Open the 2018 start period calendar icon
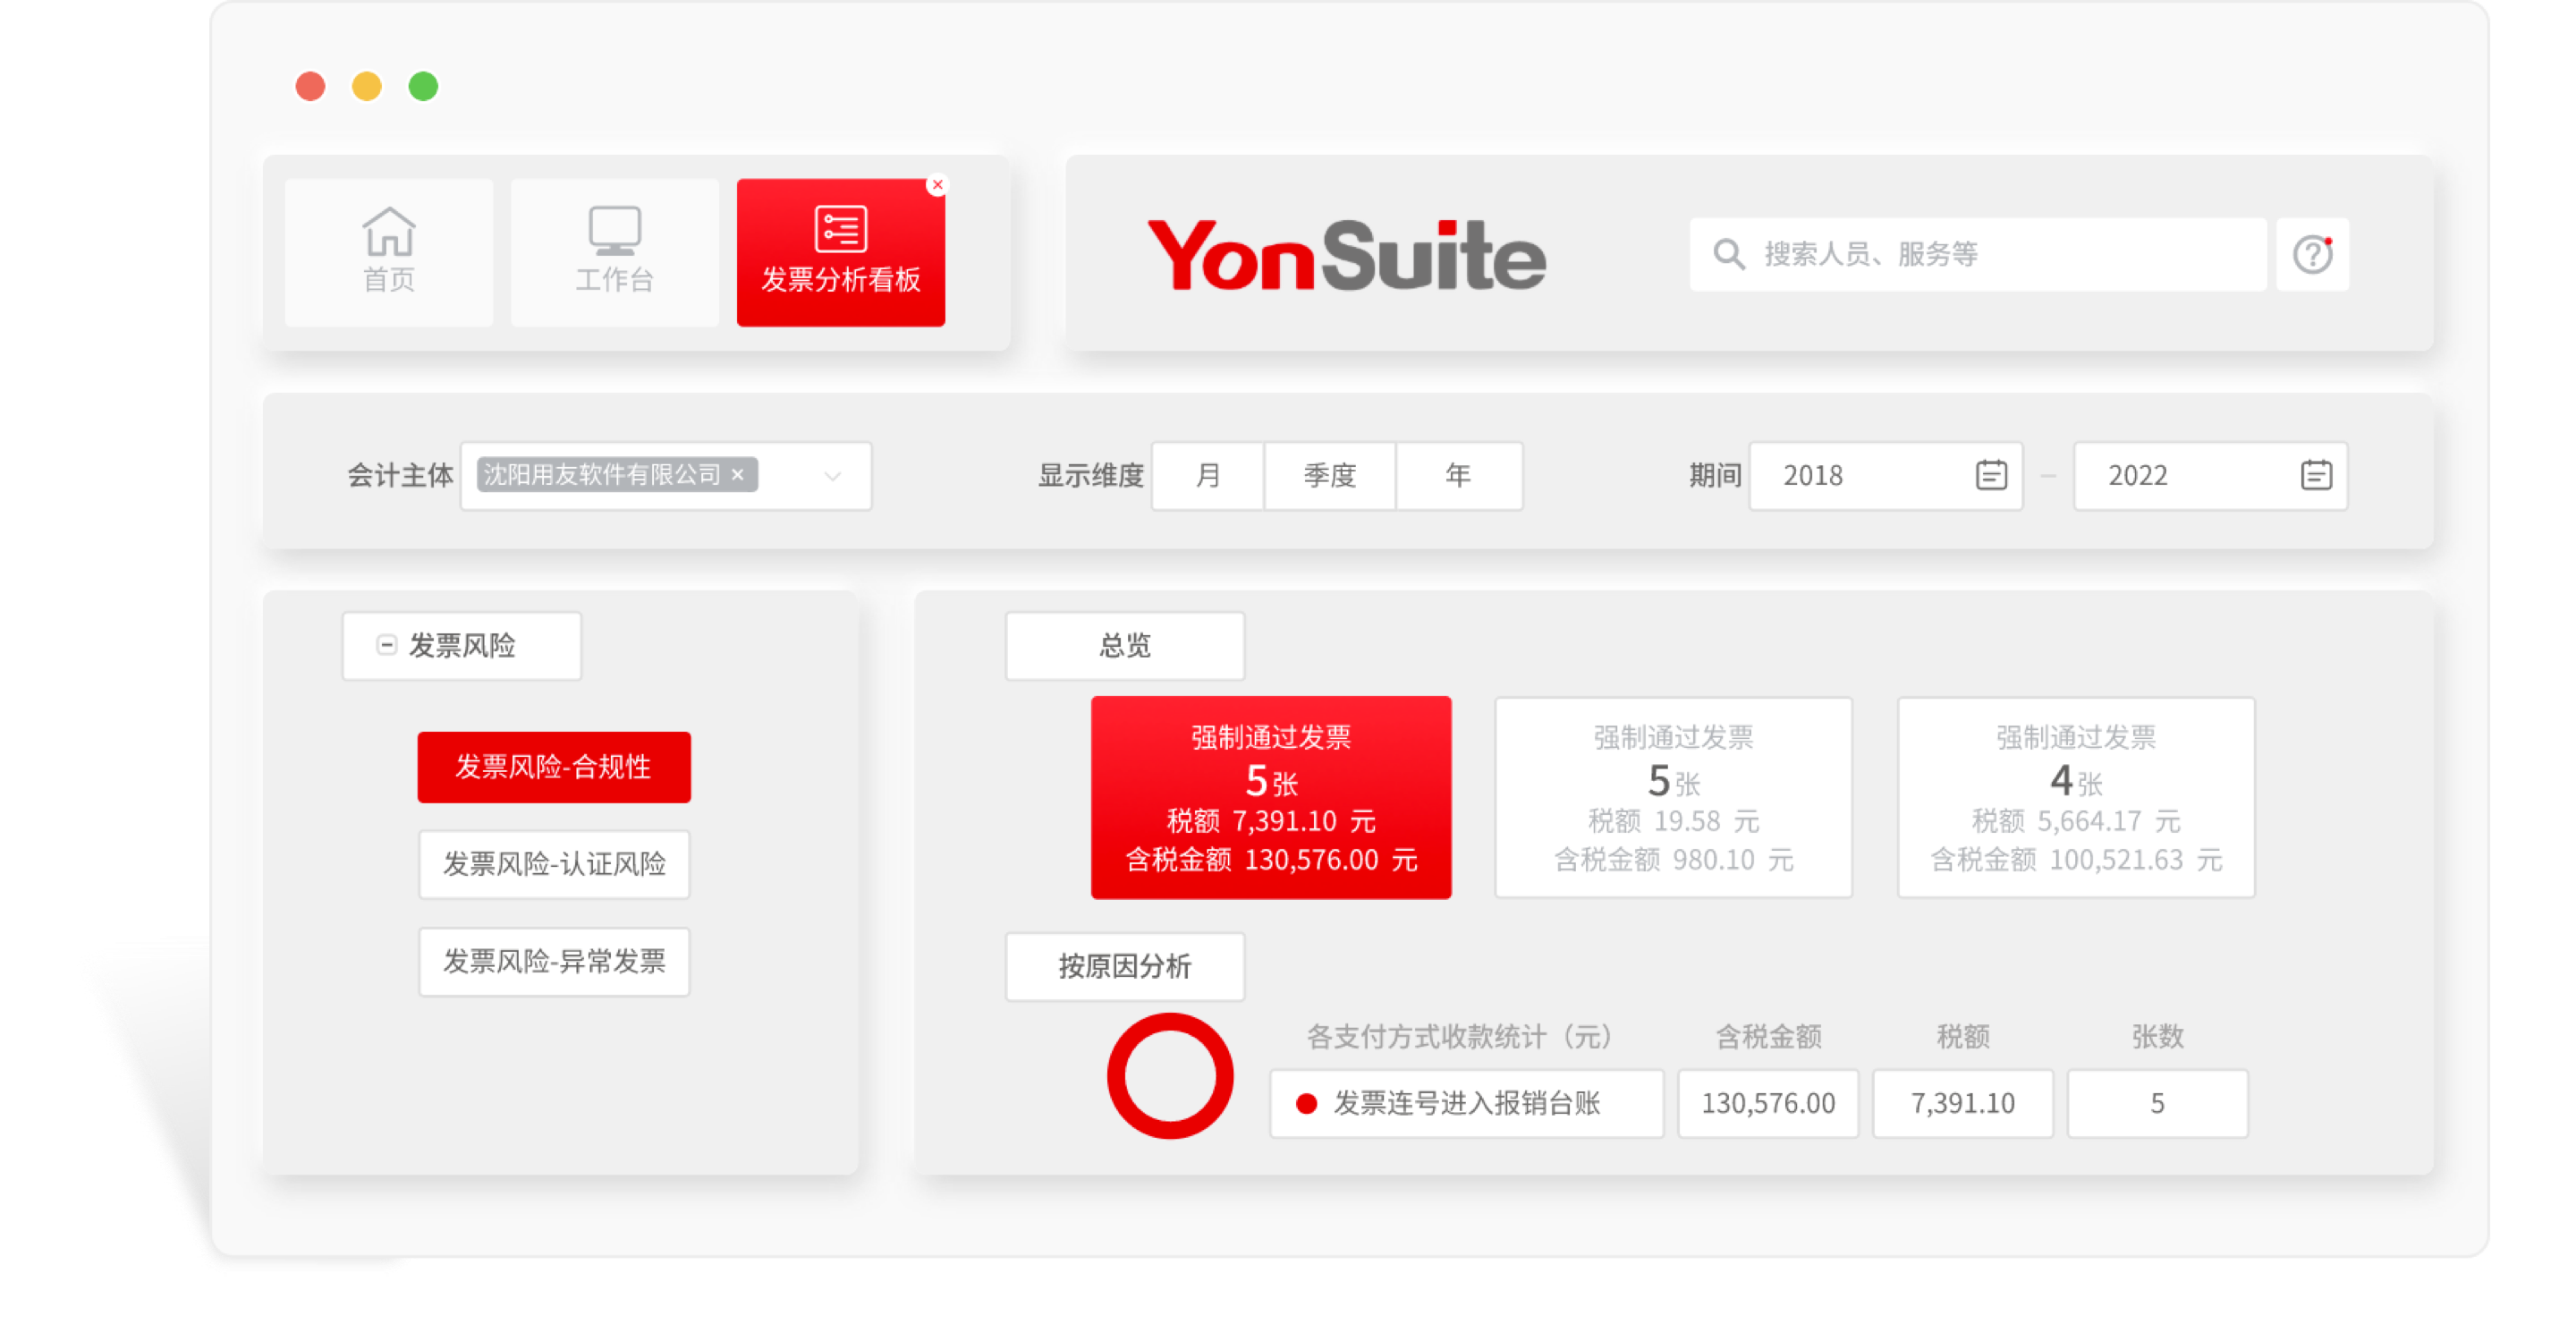 pos(1990,475)
